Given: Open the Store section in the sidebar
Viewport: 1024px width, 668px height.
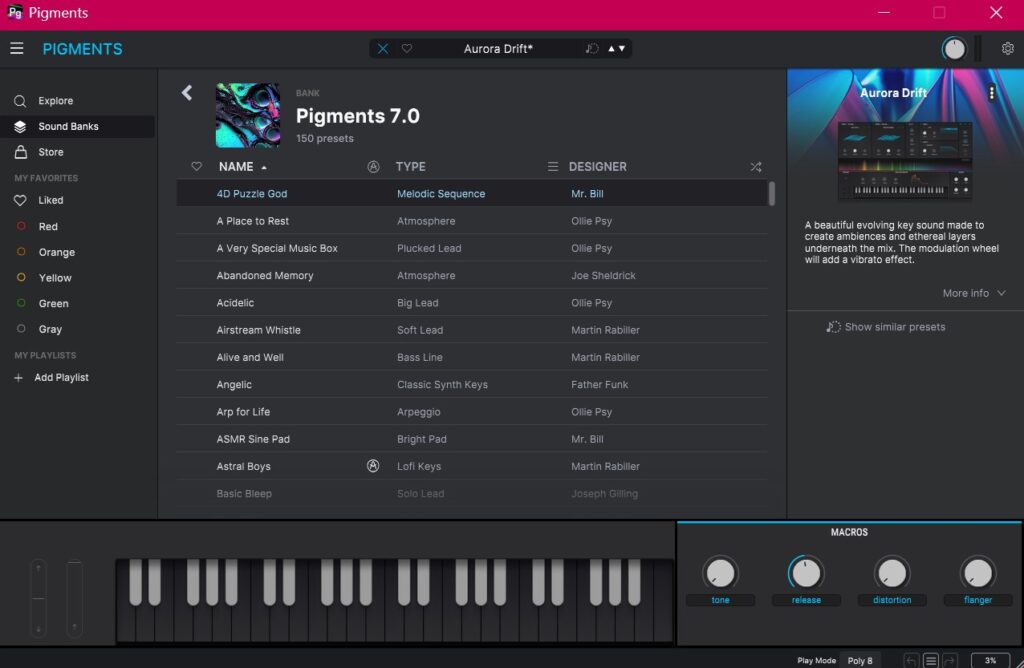Looking at the screenshot, I should [x=50, y=152].
